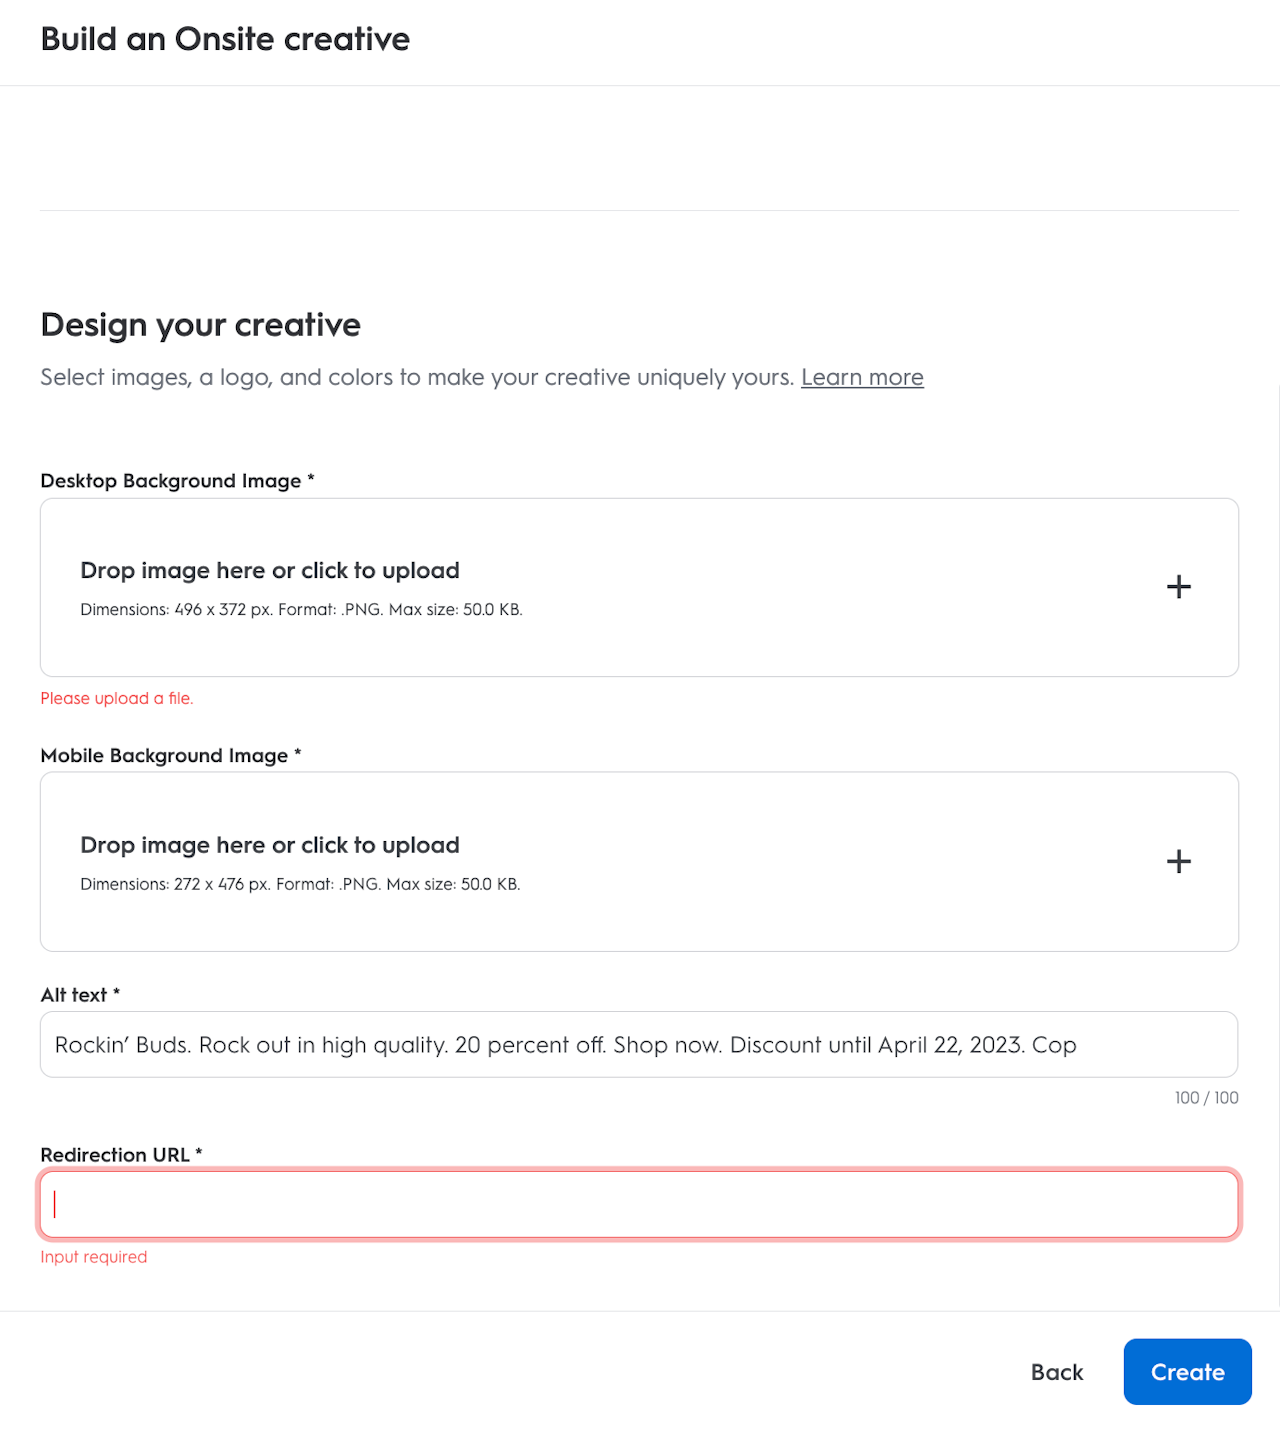
Task: Click the Alt text field label
Action: 74,995
